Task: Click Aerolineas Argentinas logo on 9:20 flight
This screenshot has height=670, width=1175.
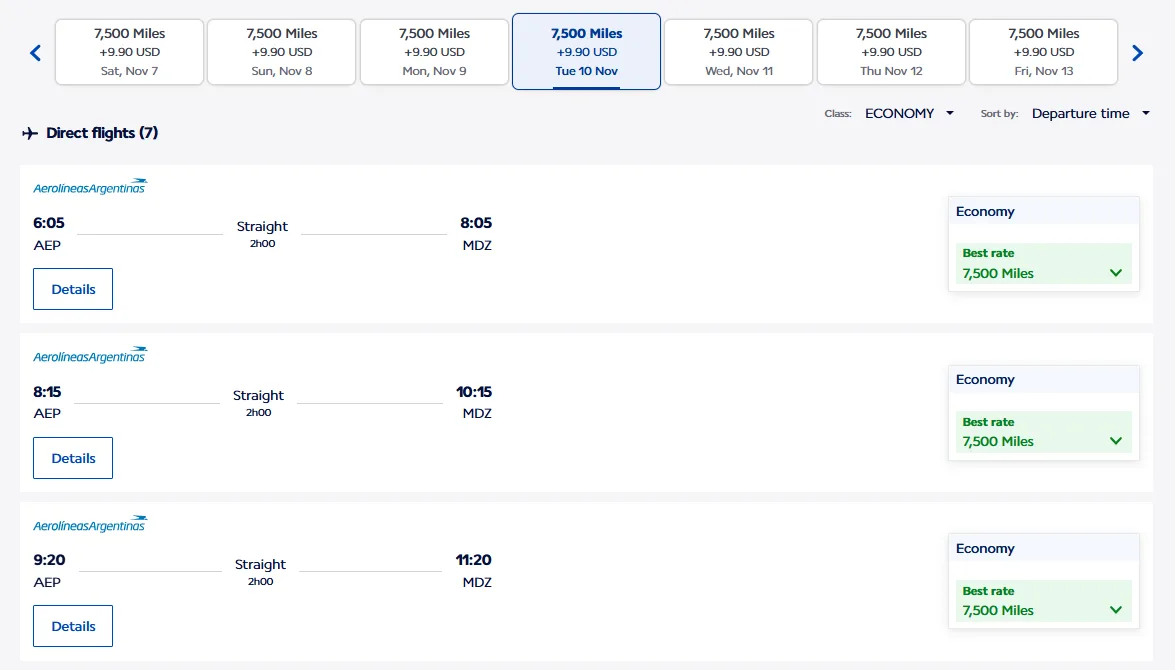Action: (90, 525)
